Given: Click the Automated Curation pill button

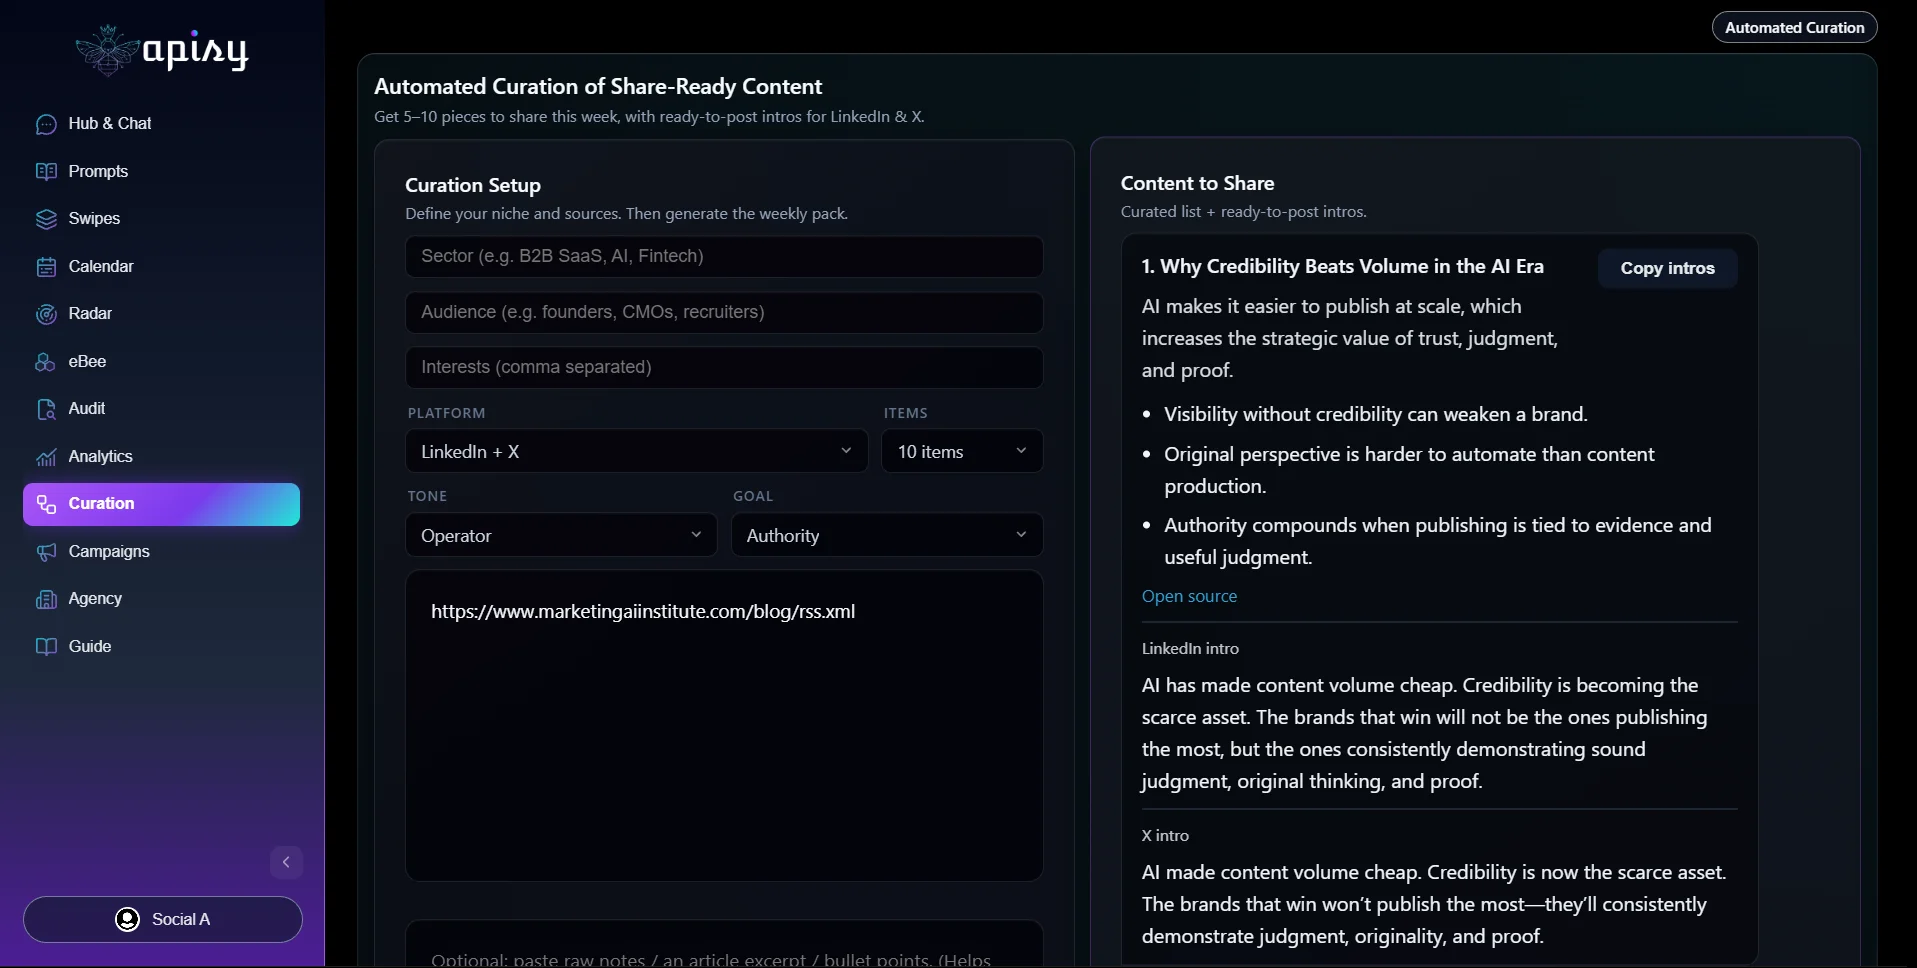Looking at the screenshot, I should 1794,27.
